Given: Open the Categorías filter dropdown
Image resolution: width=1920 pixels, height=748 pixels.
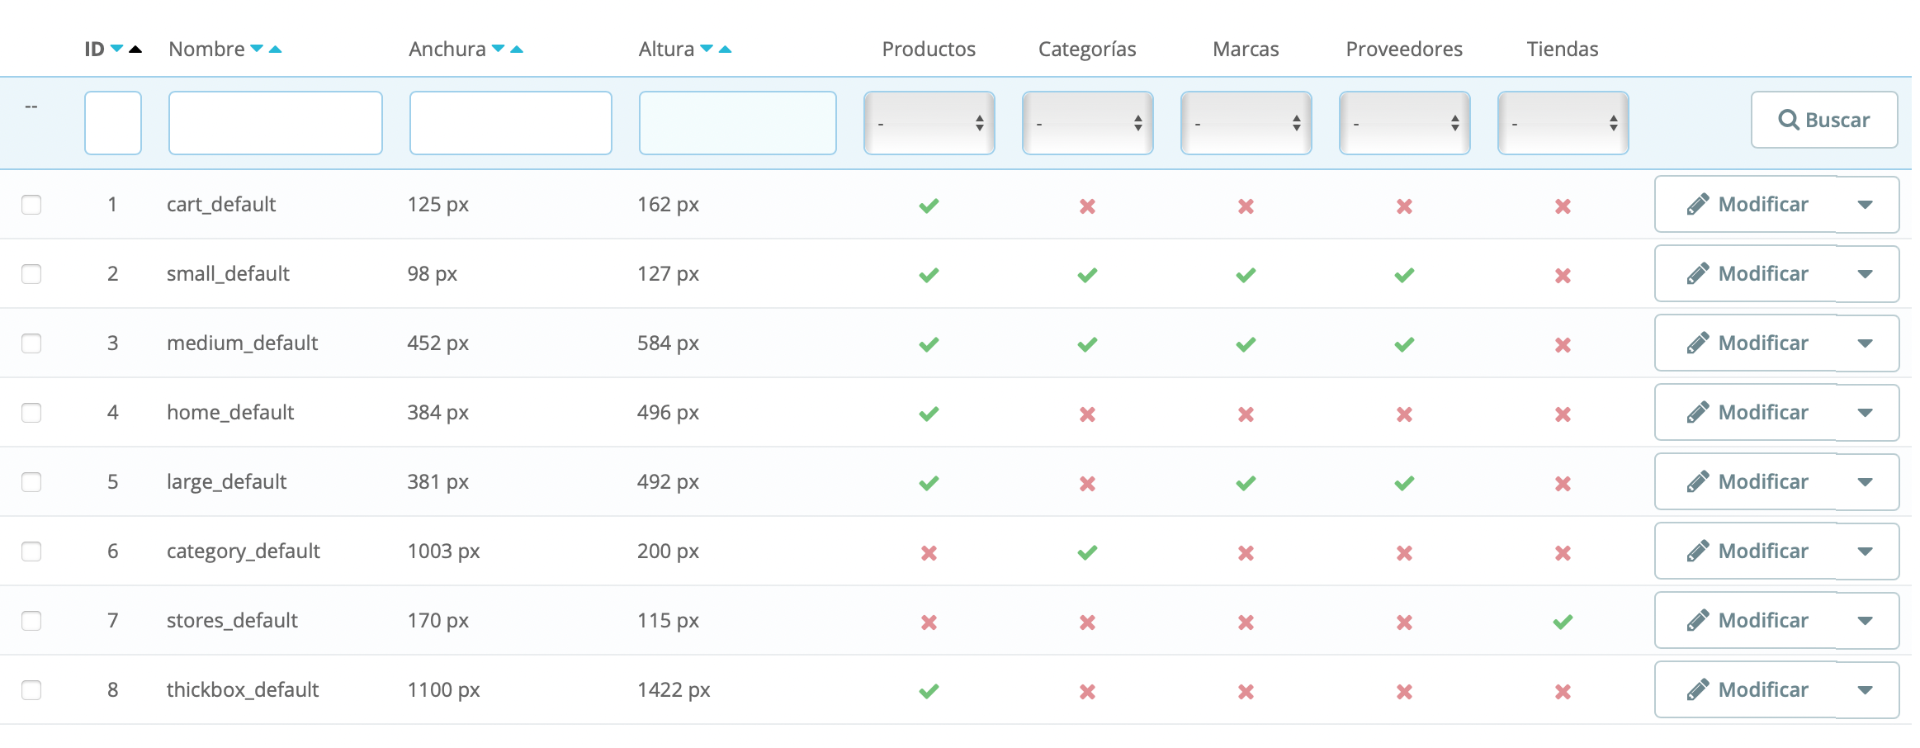Looking at the screenshot, I should point(1087,123).
